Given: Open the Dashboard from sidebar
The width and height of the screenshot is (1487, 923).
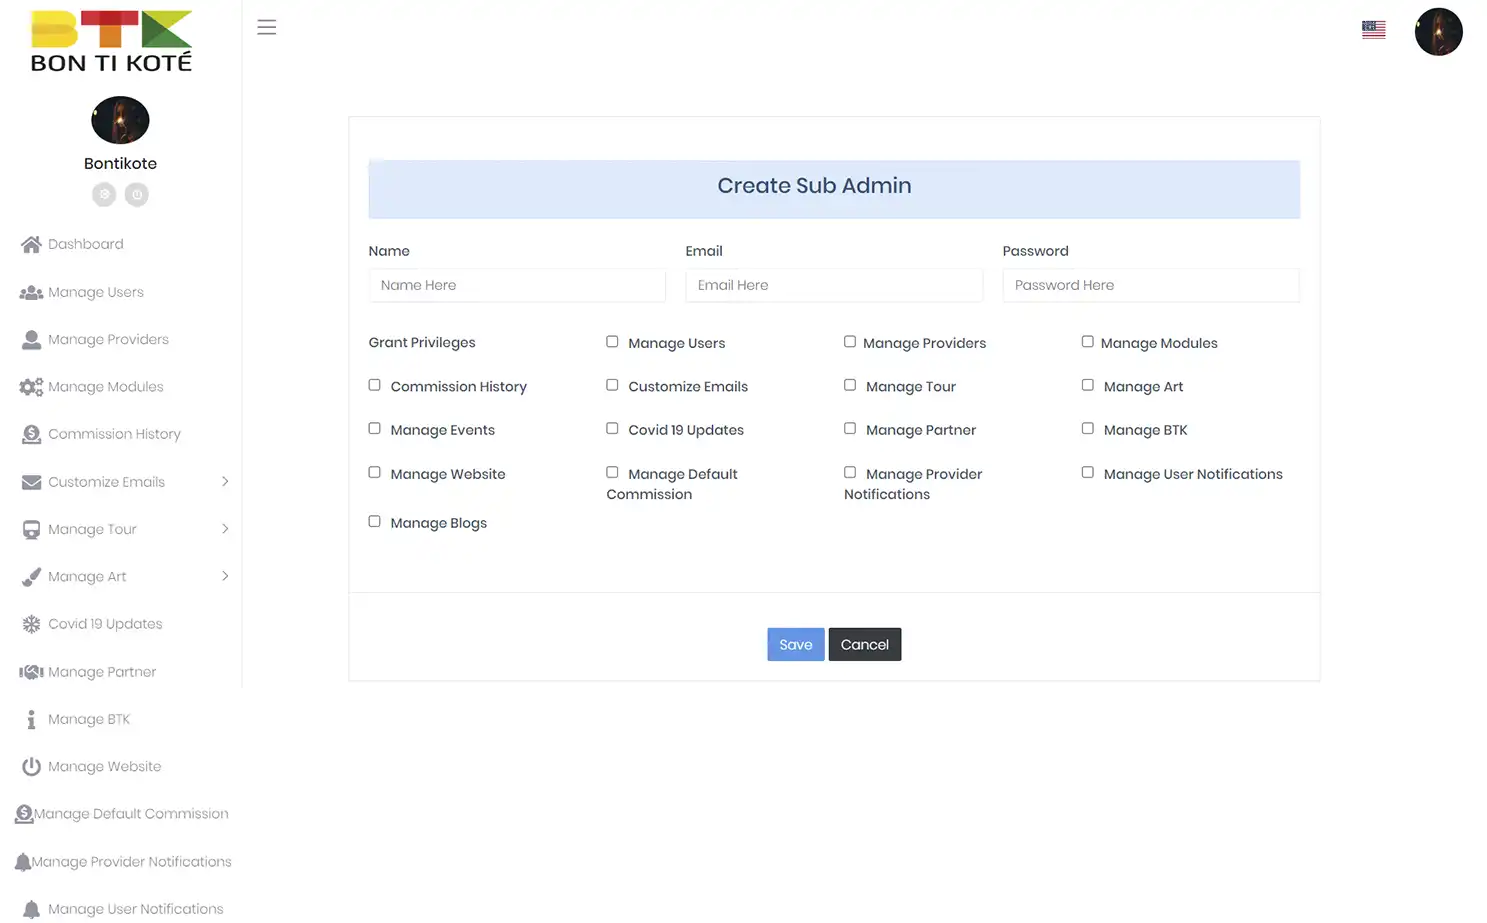Looking at the screenshot, I should tap(85, 244).
